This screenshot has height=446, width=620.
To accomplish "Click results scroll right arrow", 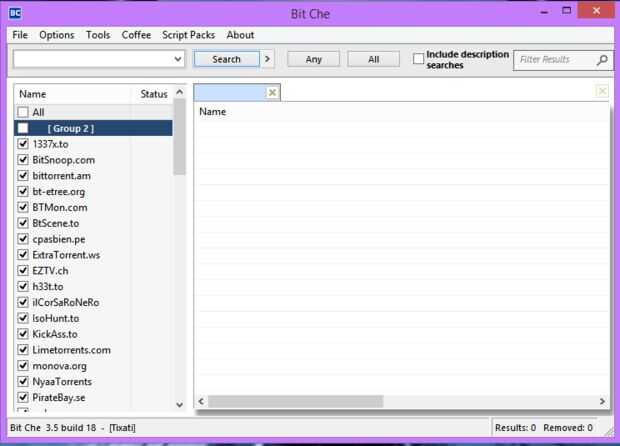I will [602, 401].
